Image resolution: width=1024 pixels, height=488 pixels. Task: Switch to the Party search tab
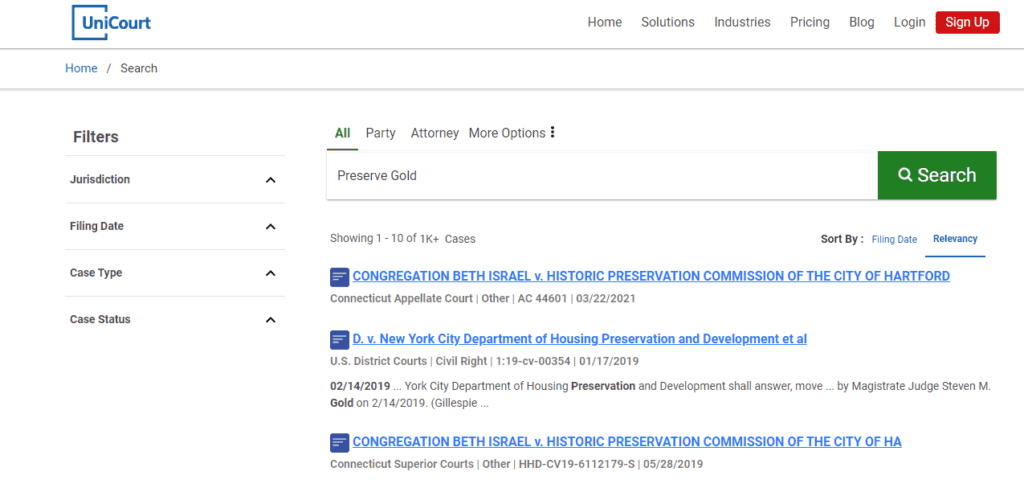[380, 133]
